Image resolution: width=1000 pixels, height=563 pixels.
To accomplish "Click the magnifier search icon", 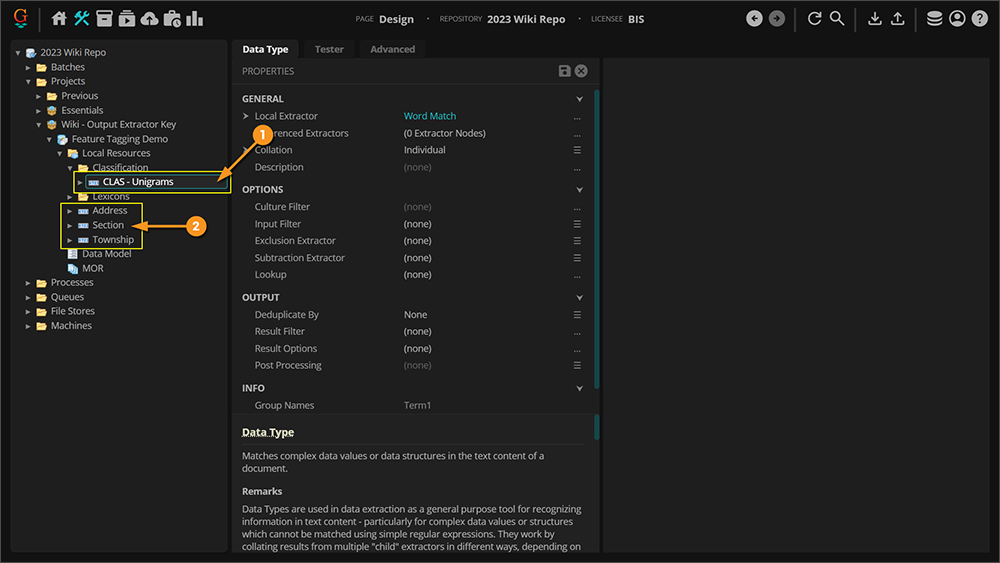I will tap(837, 18).
